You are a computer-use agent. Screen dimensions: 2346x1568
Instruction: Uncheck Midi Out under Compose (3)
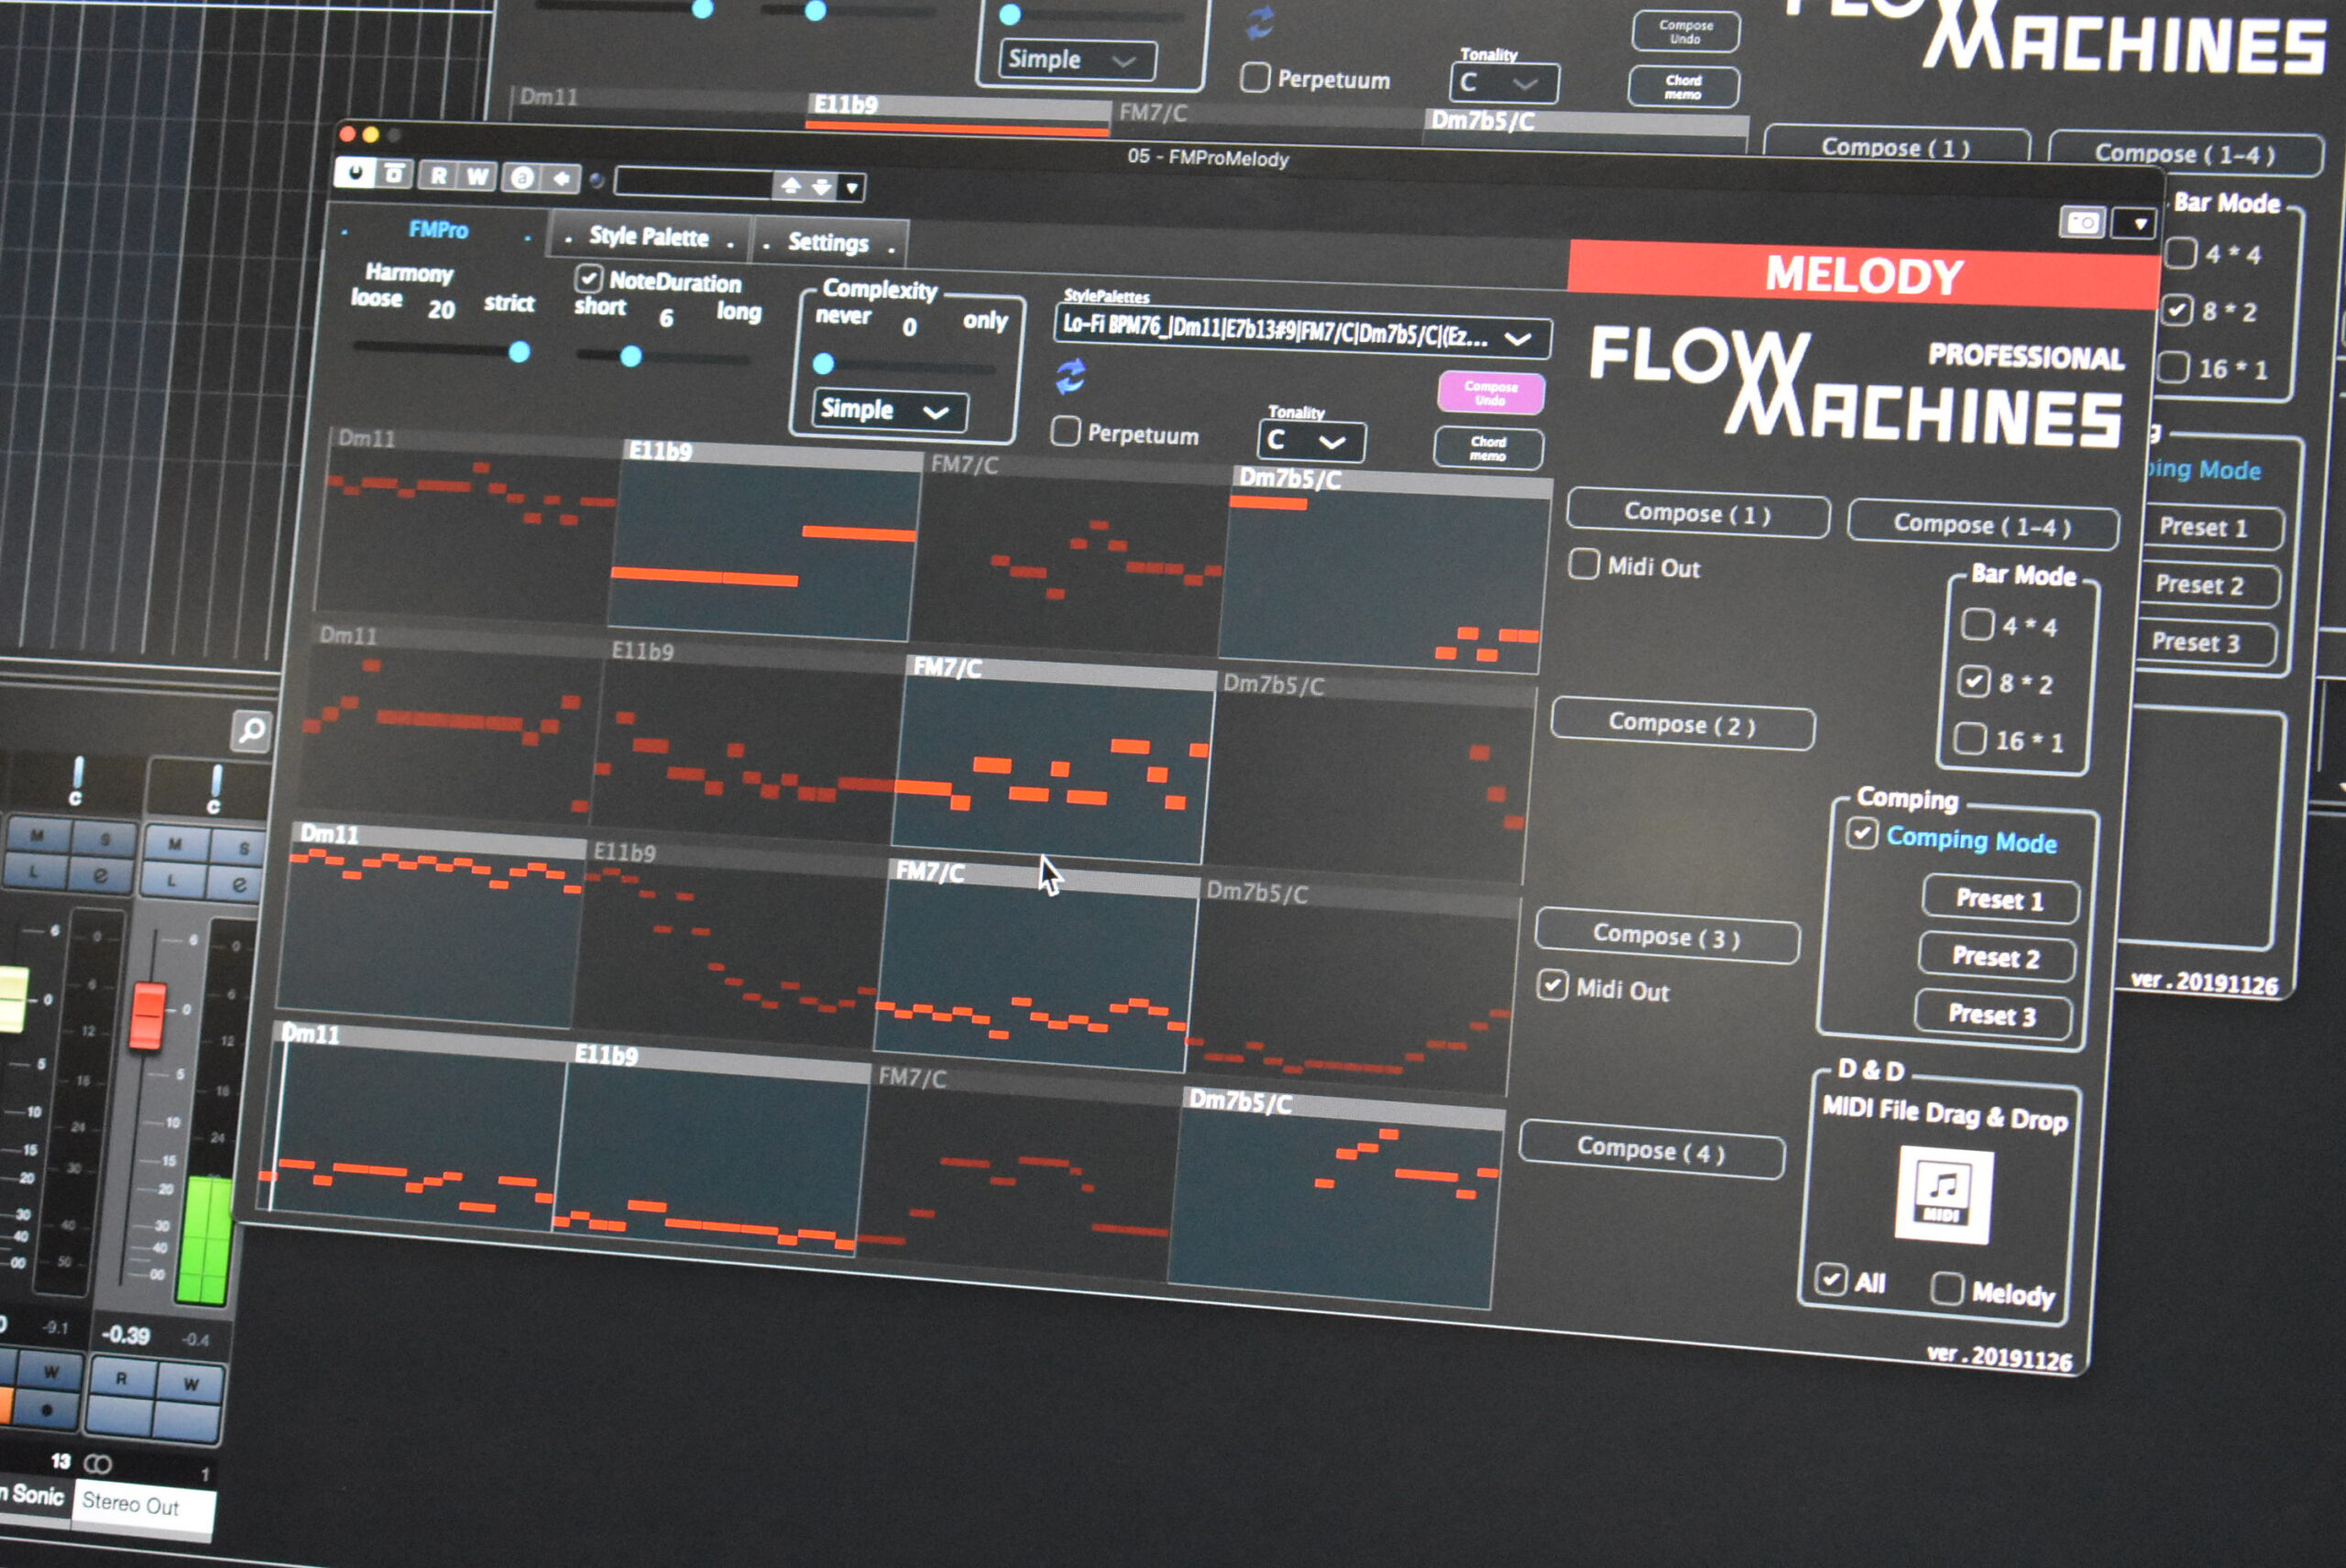click(x=1552, y=985)
